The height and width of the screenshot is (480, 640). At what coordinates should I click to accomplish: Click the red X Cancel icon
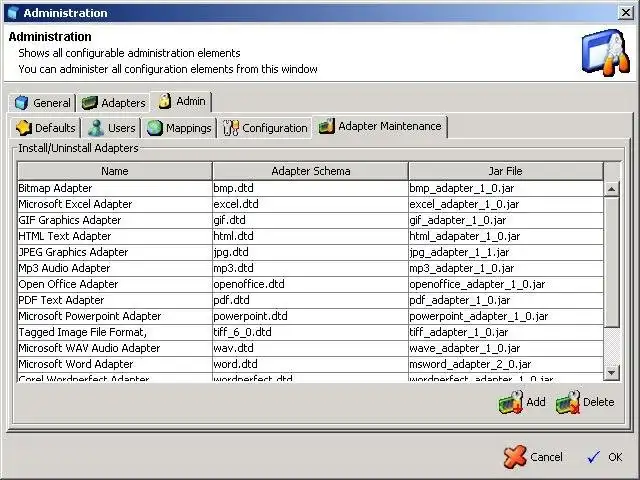[515, 456]
